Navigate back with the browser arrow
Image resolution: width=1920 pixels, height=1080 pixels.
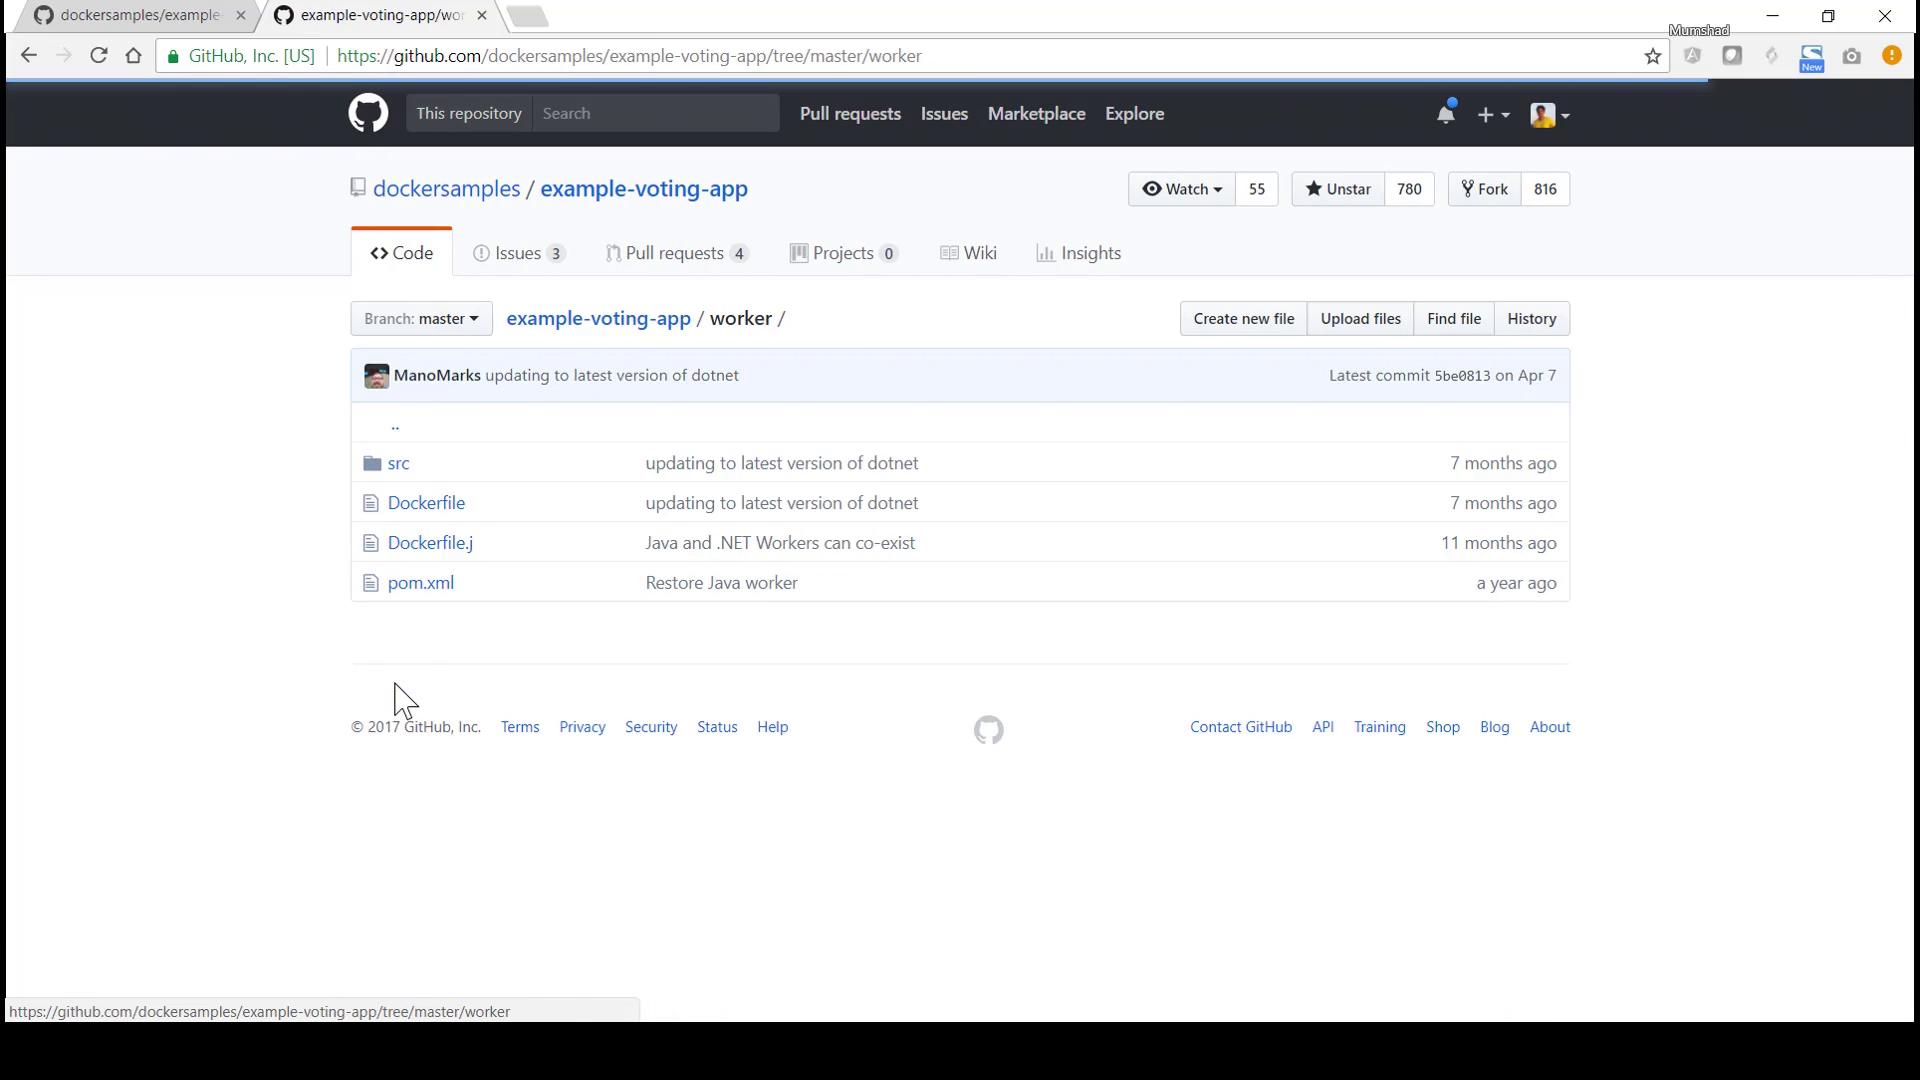(x=28, y=56)
